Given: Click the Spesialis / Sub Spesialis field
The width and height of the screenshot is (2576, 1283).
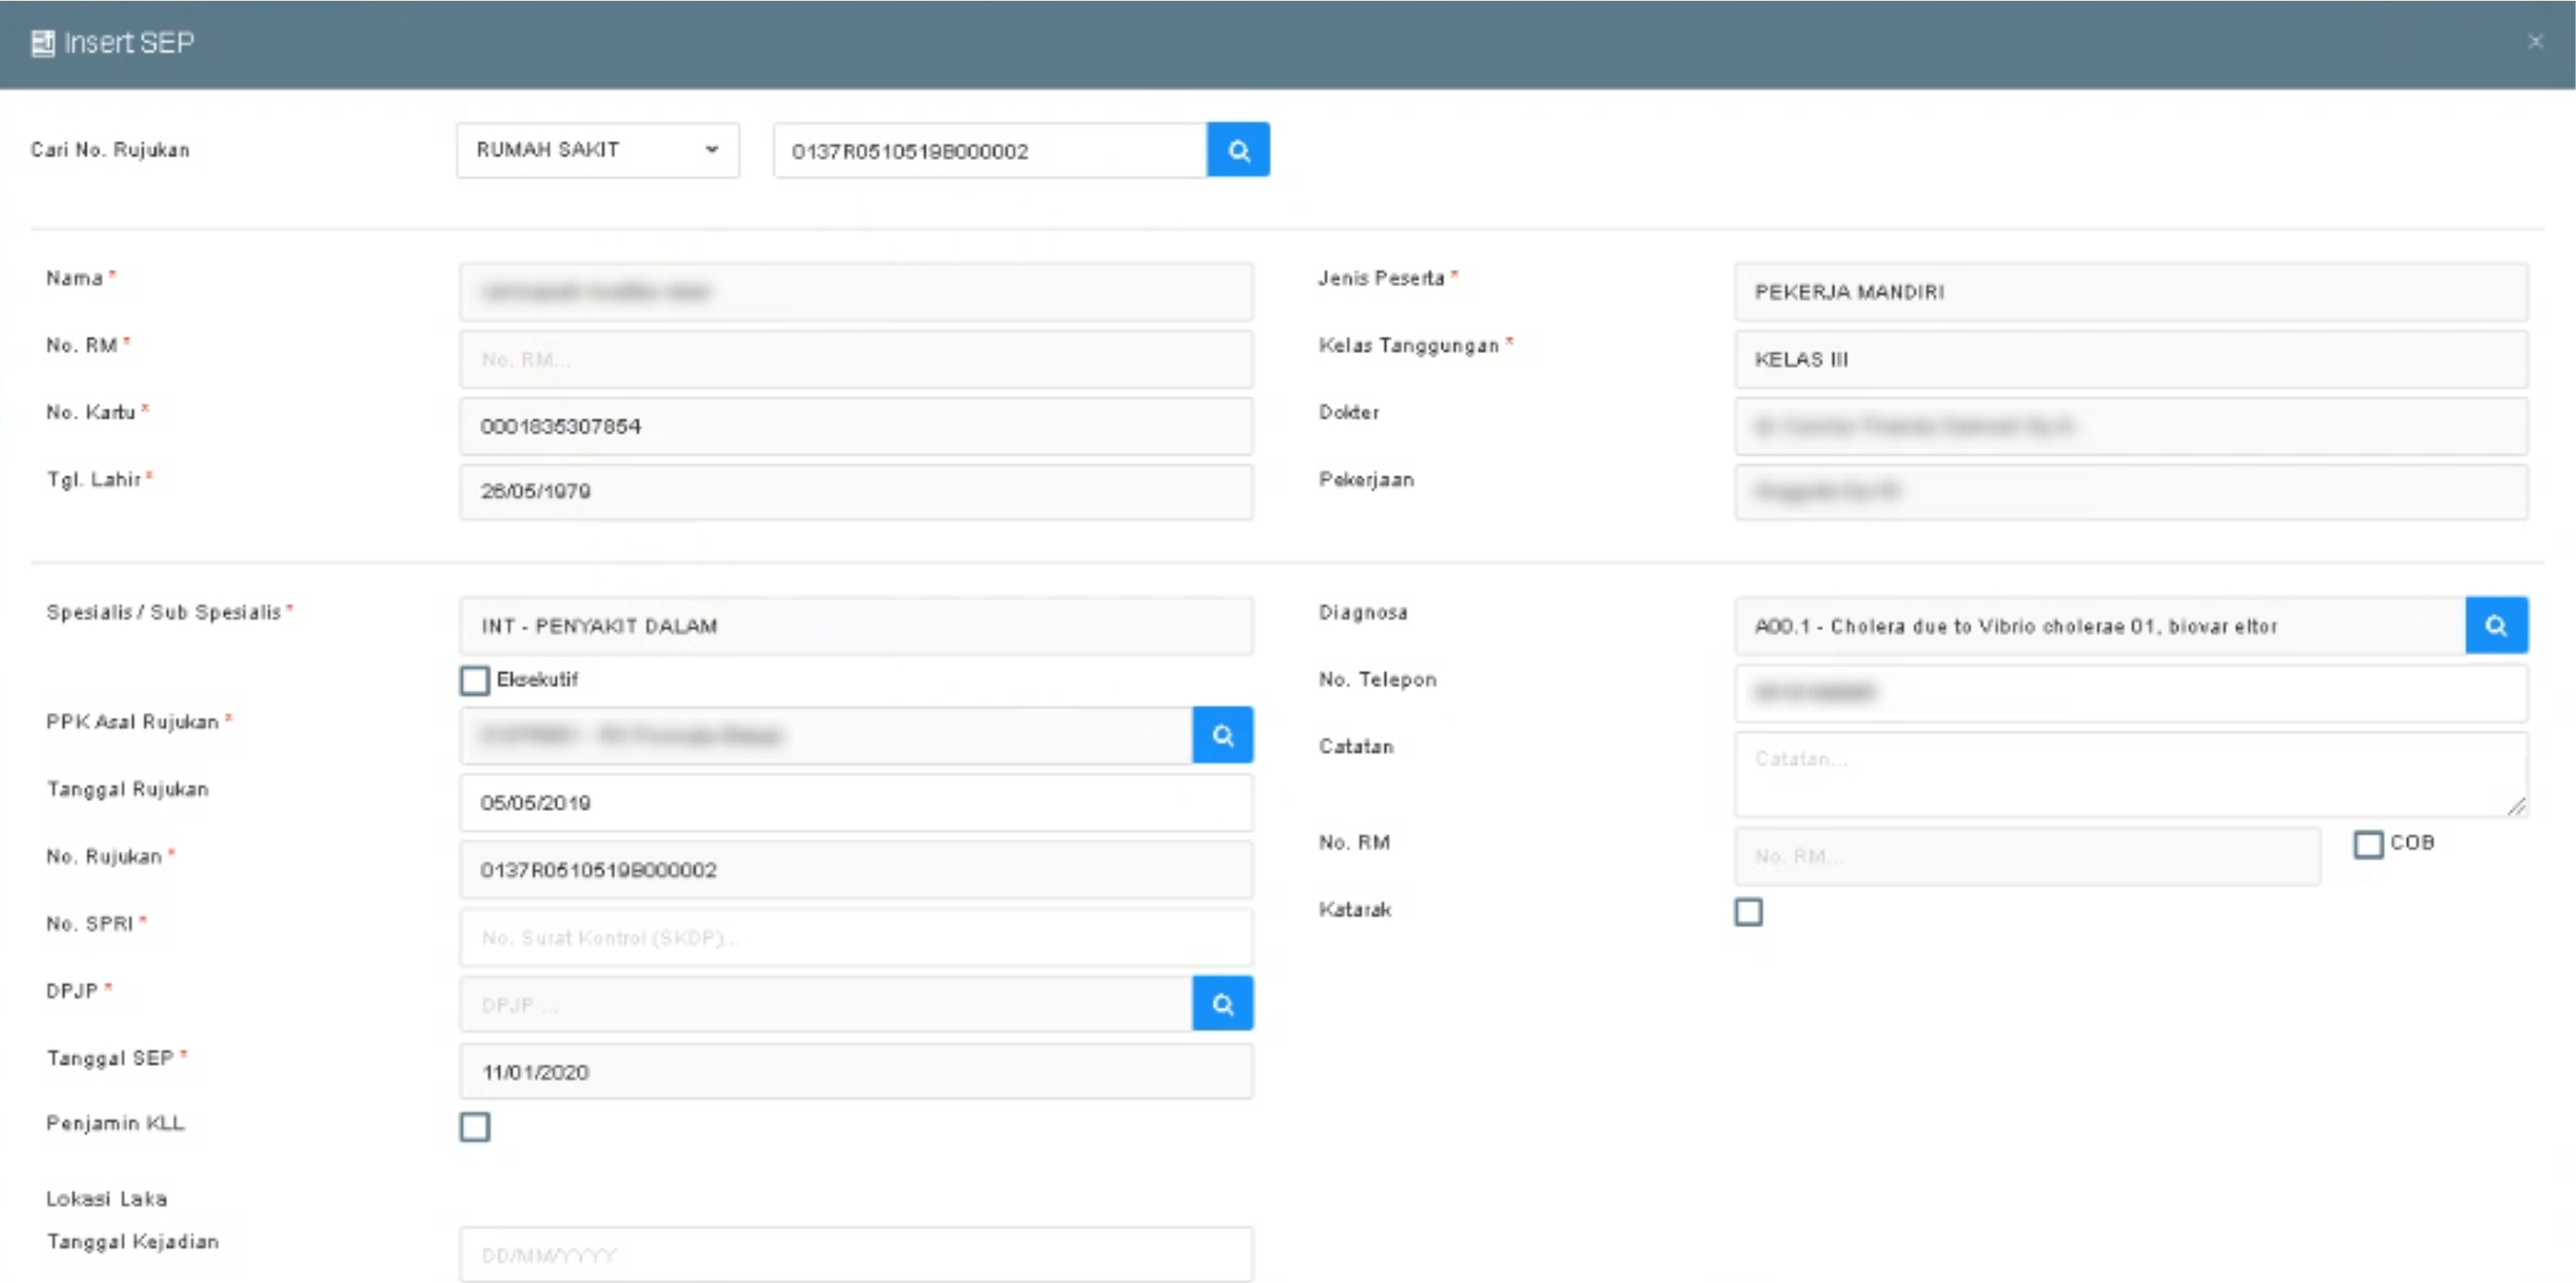Looking at the screenshot, I should (x=855, y=626).
